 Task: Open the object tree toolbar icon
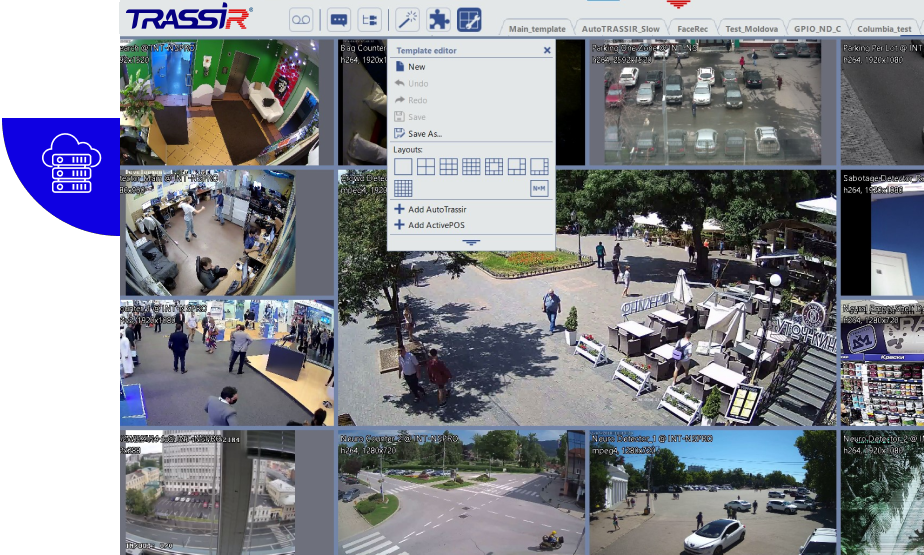(x=369, y=19)
